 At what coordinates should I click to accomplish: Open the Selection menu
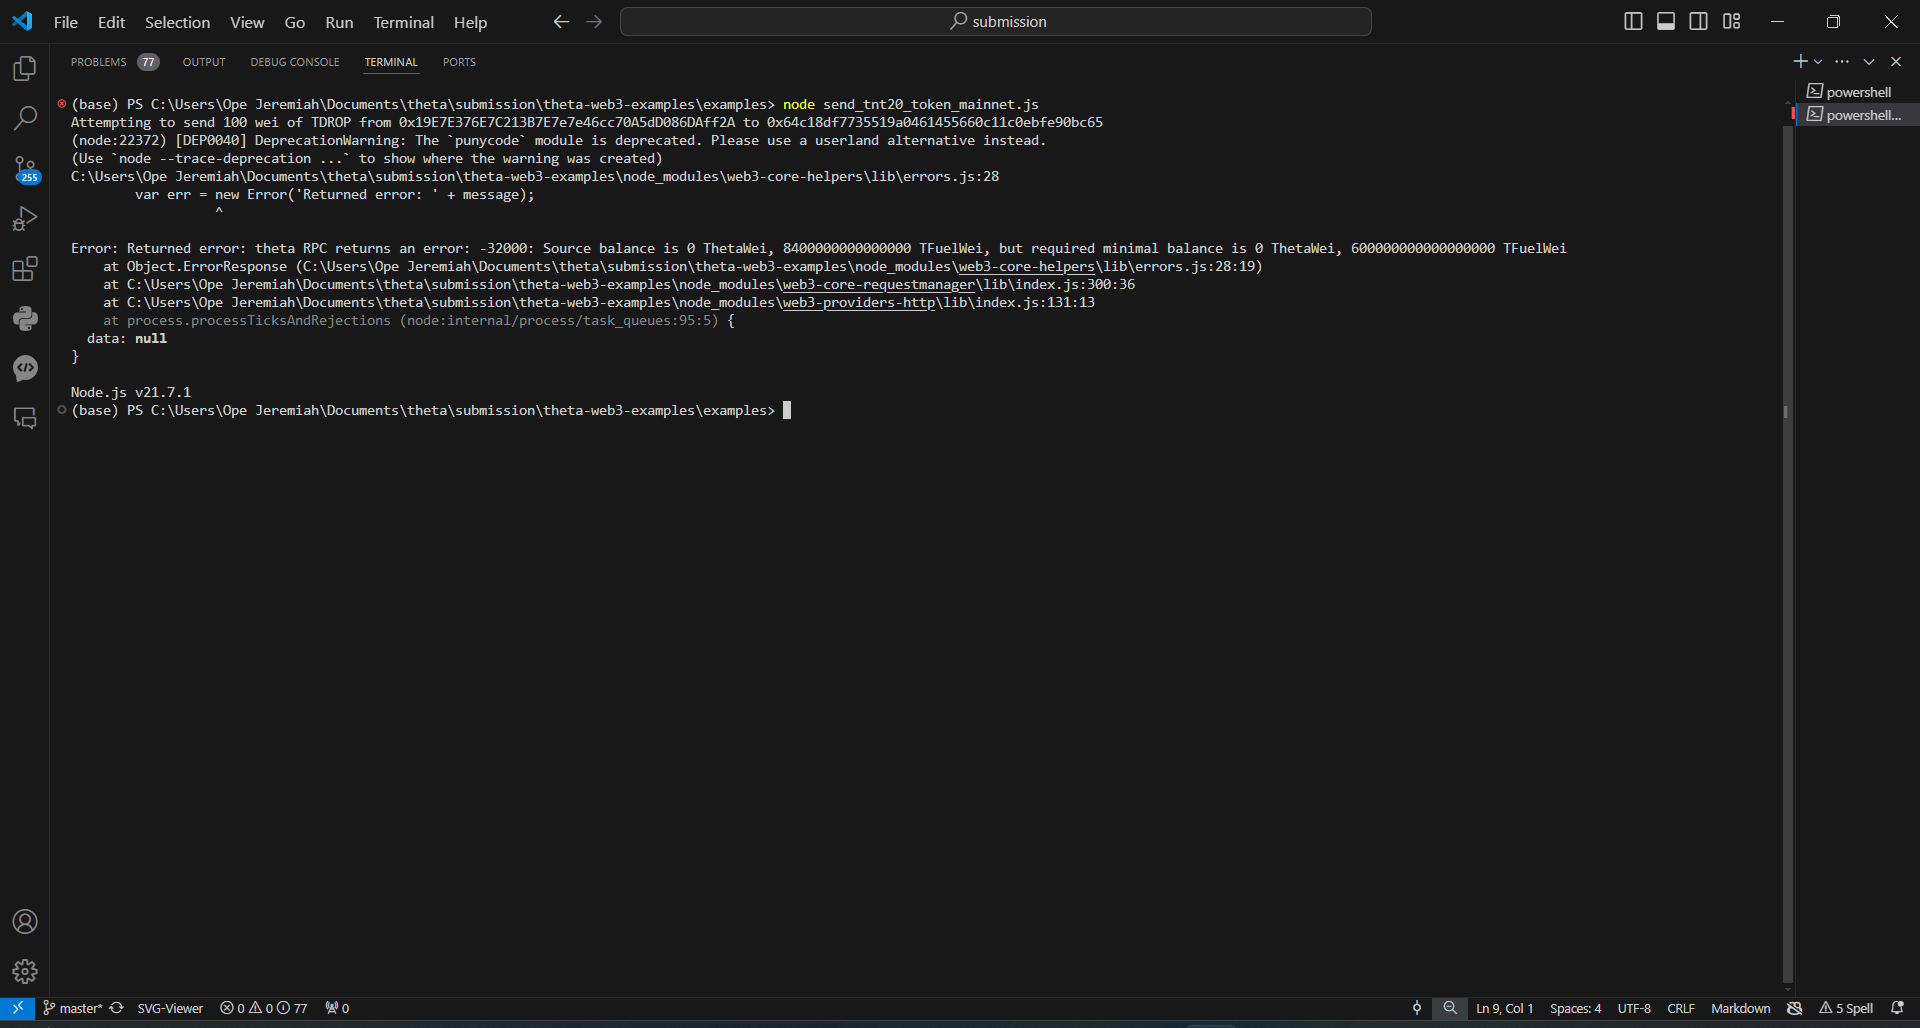point(177,22)
